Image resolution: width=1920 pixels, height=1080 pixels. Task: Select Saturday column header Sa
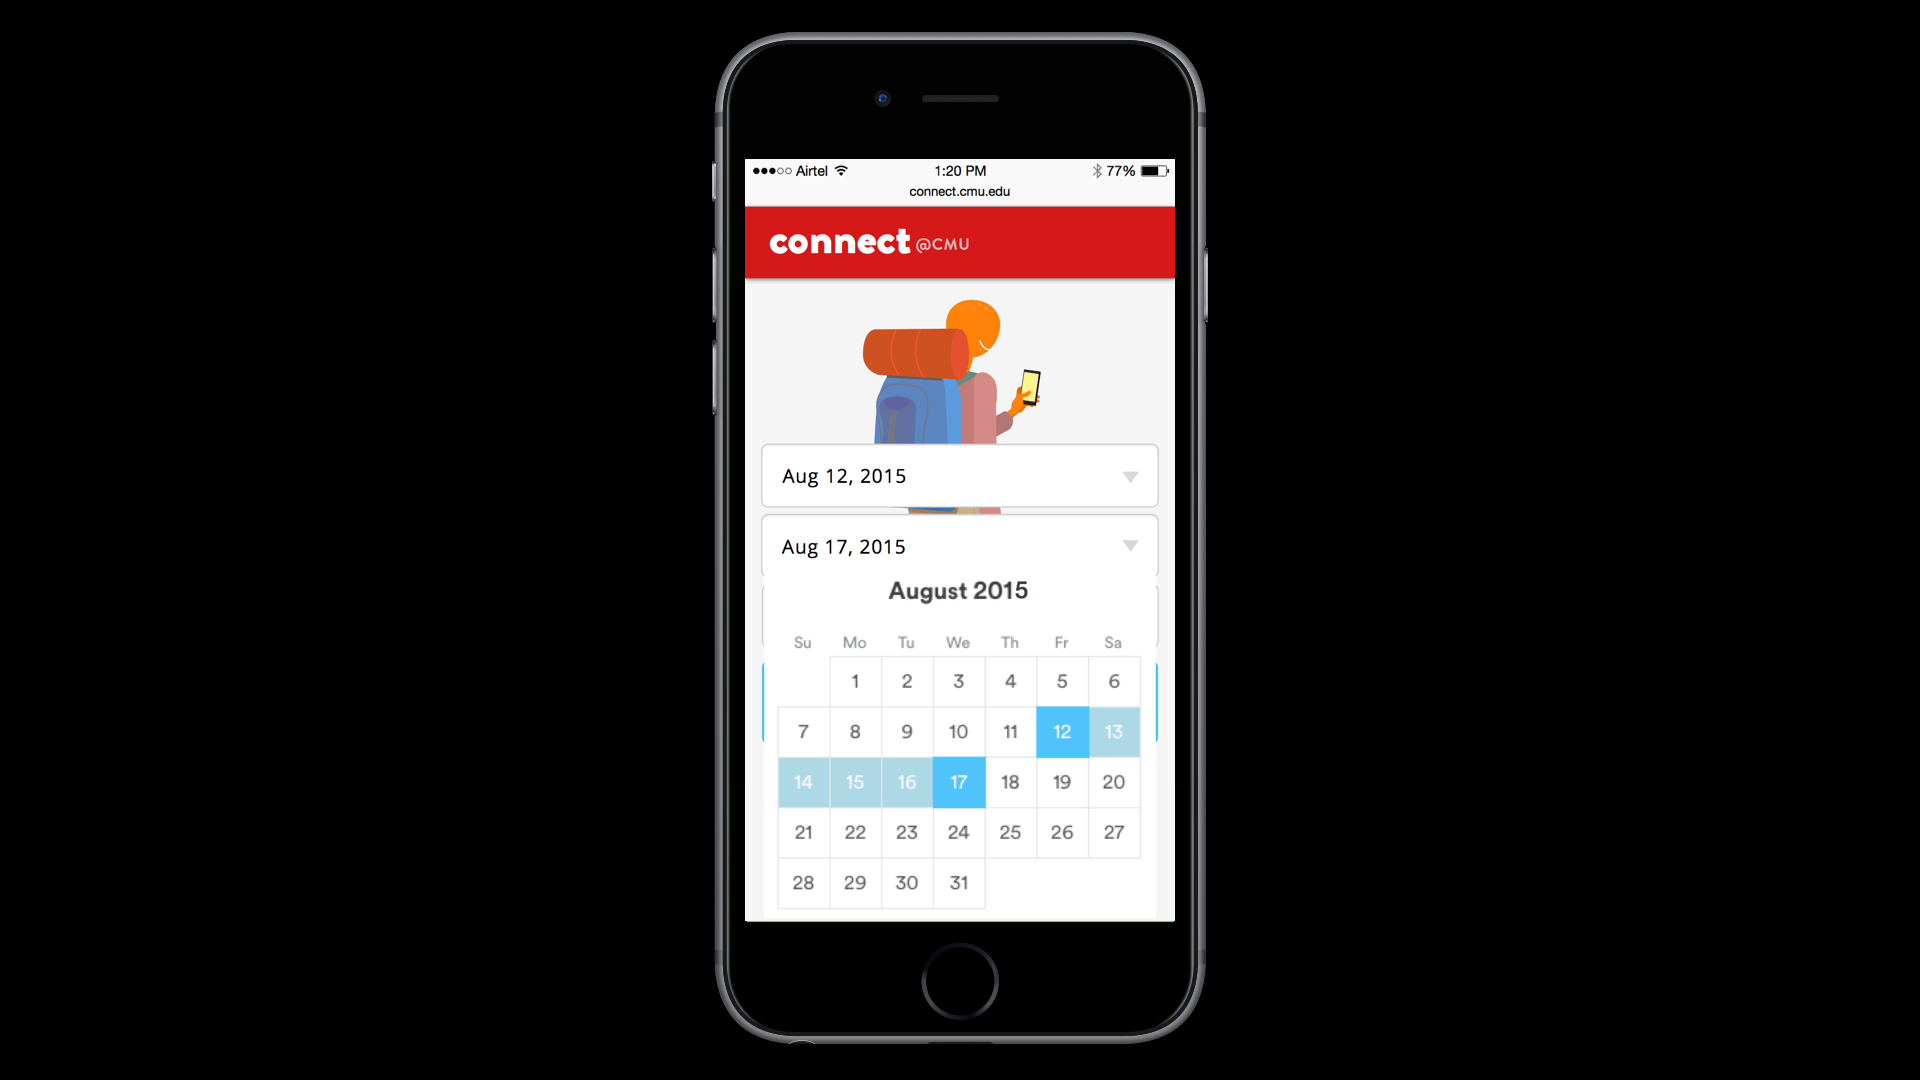1113,642
